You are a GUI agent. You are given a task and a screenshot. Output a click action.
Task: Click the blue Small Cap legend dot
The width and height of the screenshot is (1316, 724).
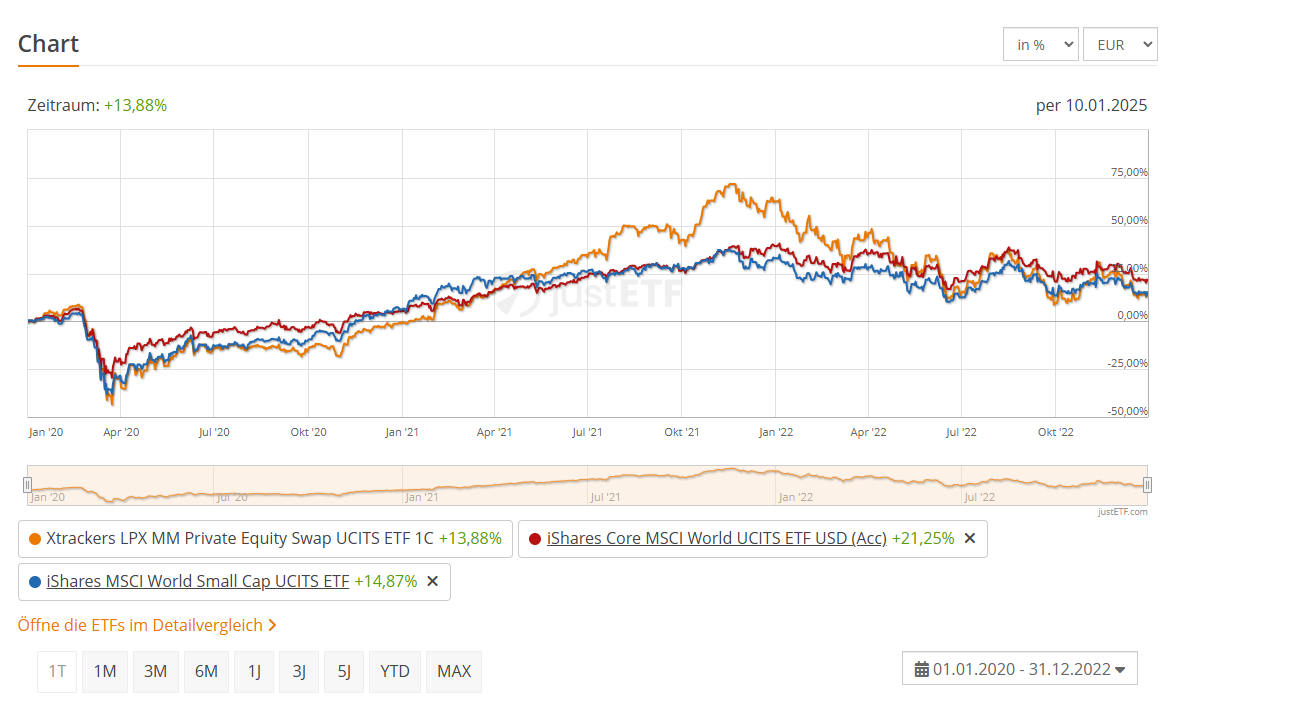click(x=35, y=581)
